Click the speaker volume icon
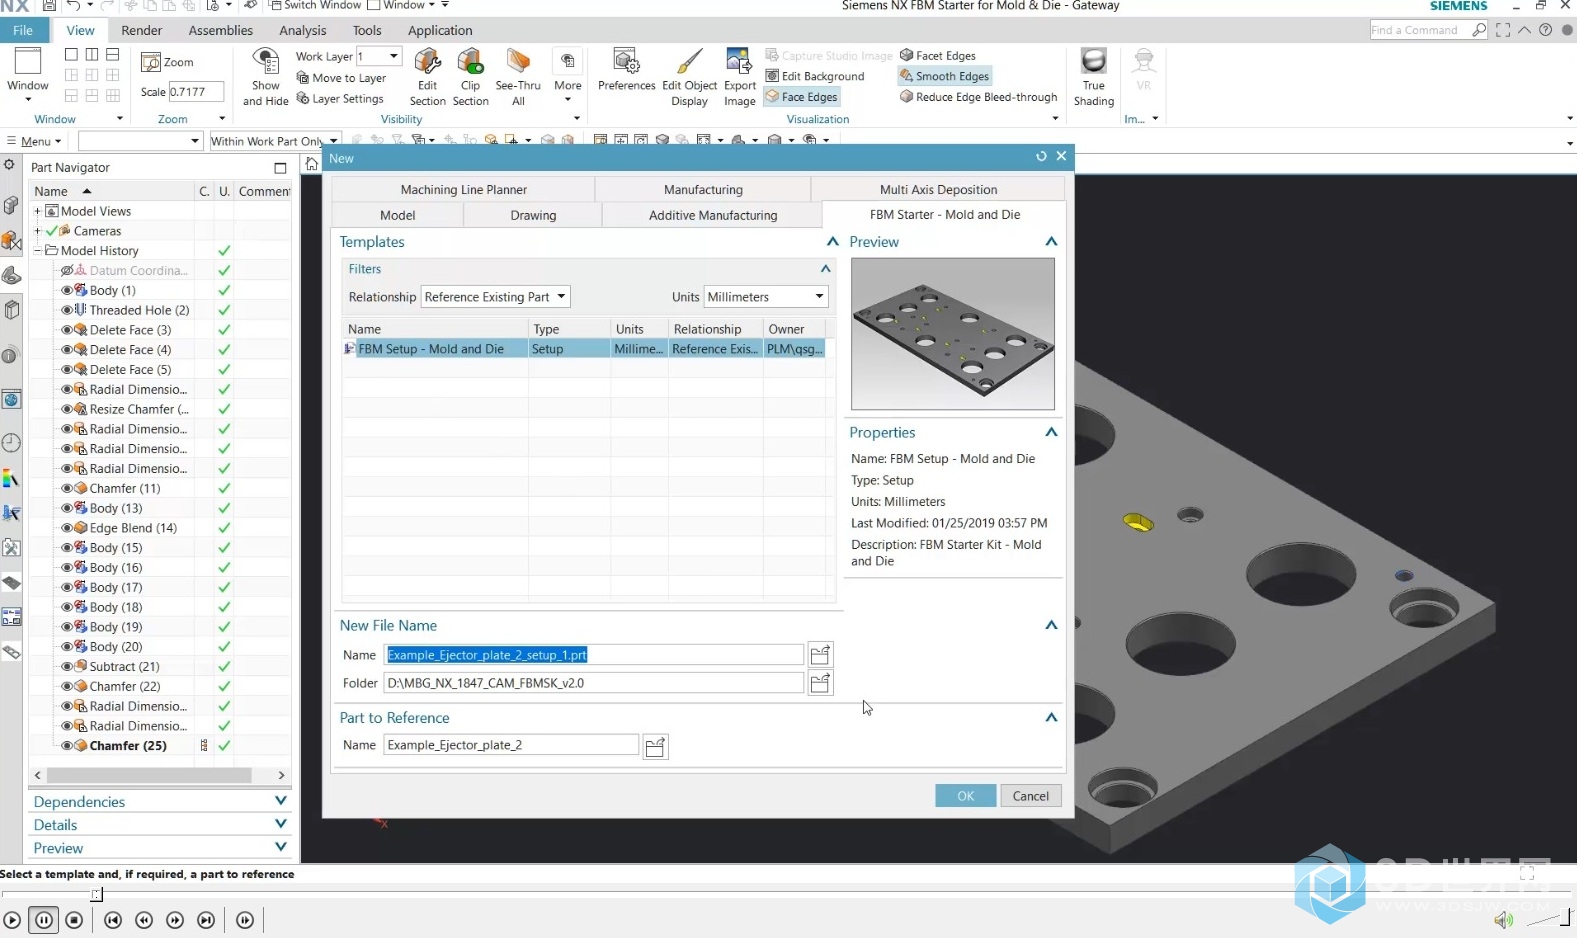1577x938 pixels. (x=1503, y=920)
